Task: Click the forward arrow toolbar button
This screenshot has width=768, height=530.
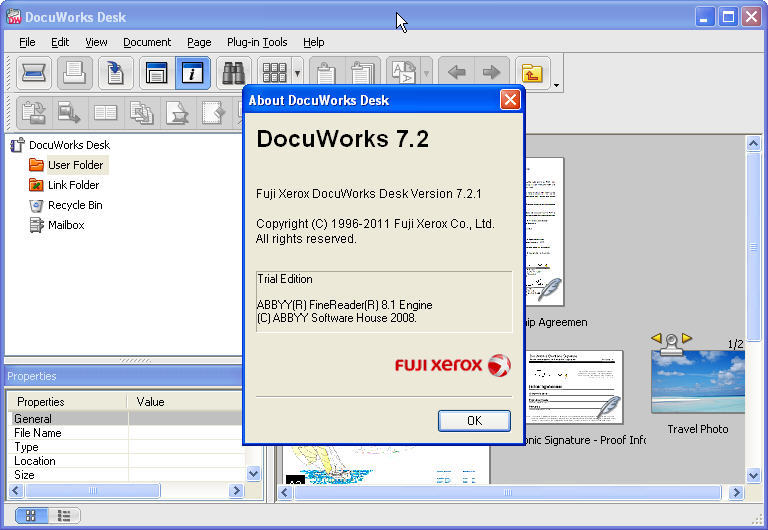Action: (491, 72)
